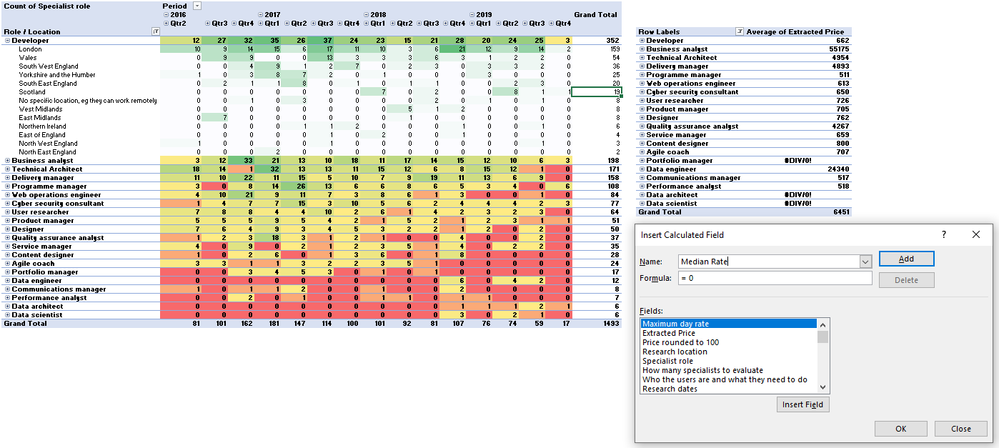
Task: Expand Qtr4 under 2019
Action: tap(551, 23)
